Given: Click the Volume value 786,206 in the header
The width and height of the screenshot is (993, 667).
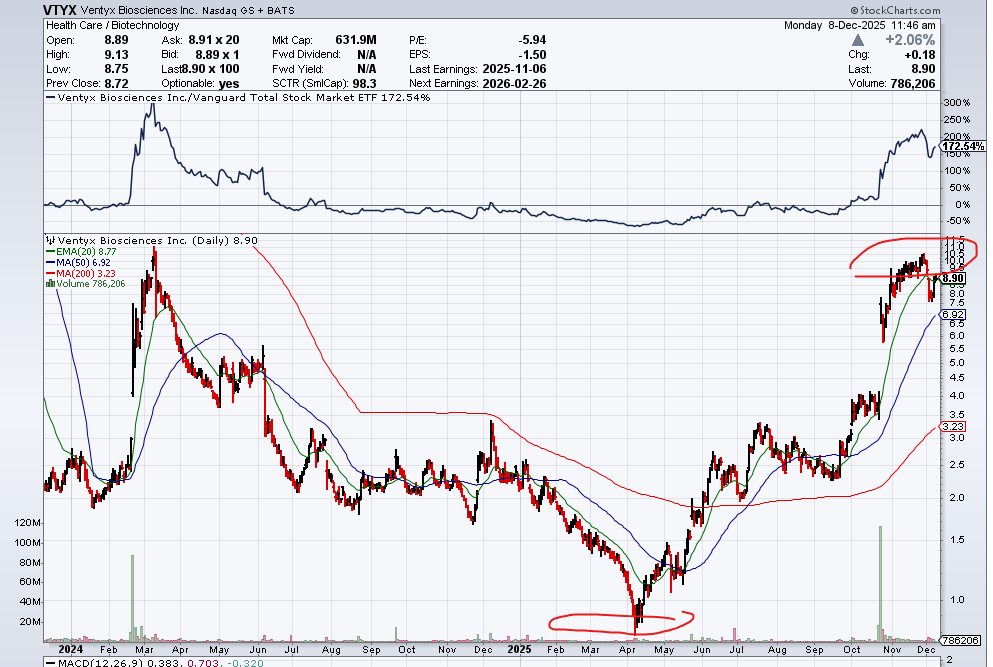Looking at the screenshot, I should coord(912,84).
